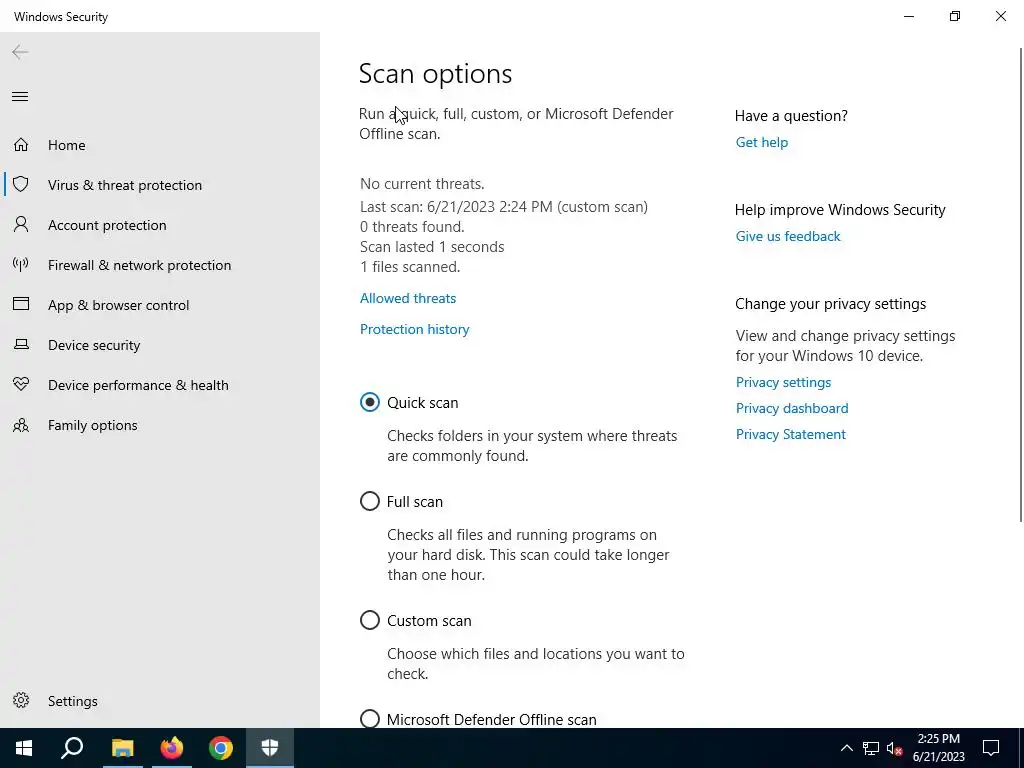This screenshot has width=1024, height=768.
Task: Click the '0 threats found.' text
Action: pos(412,227)
